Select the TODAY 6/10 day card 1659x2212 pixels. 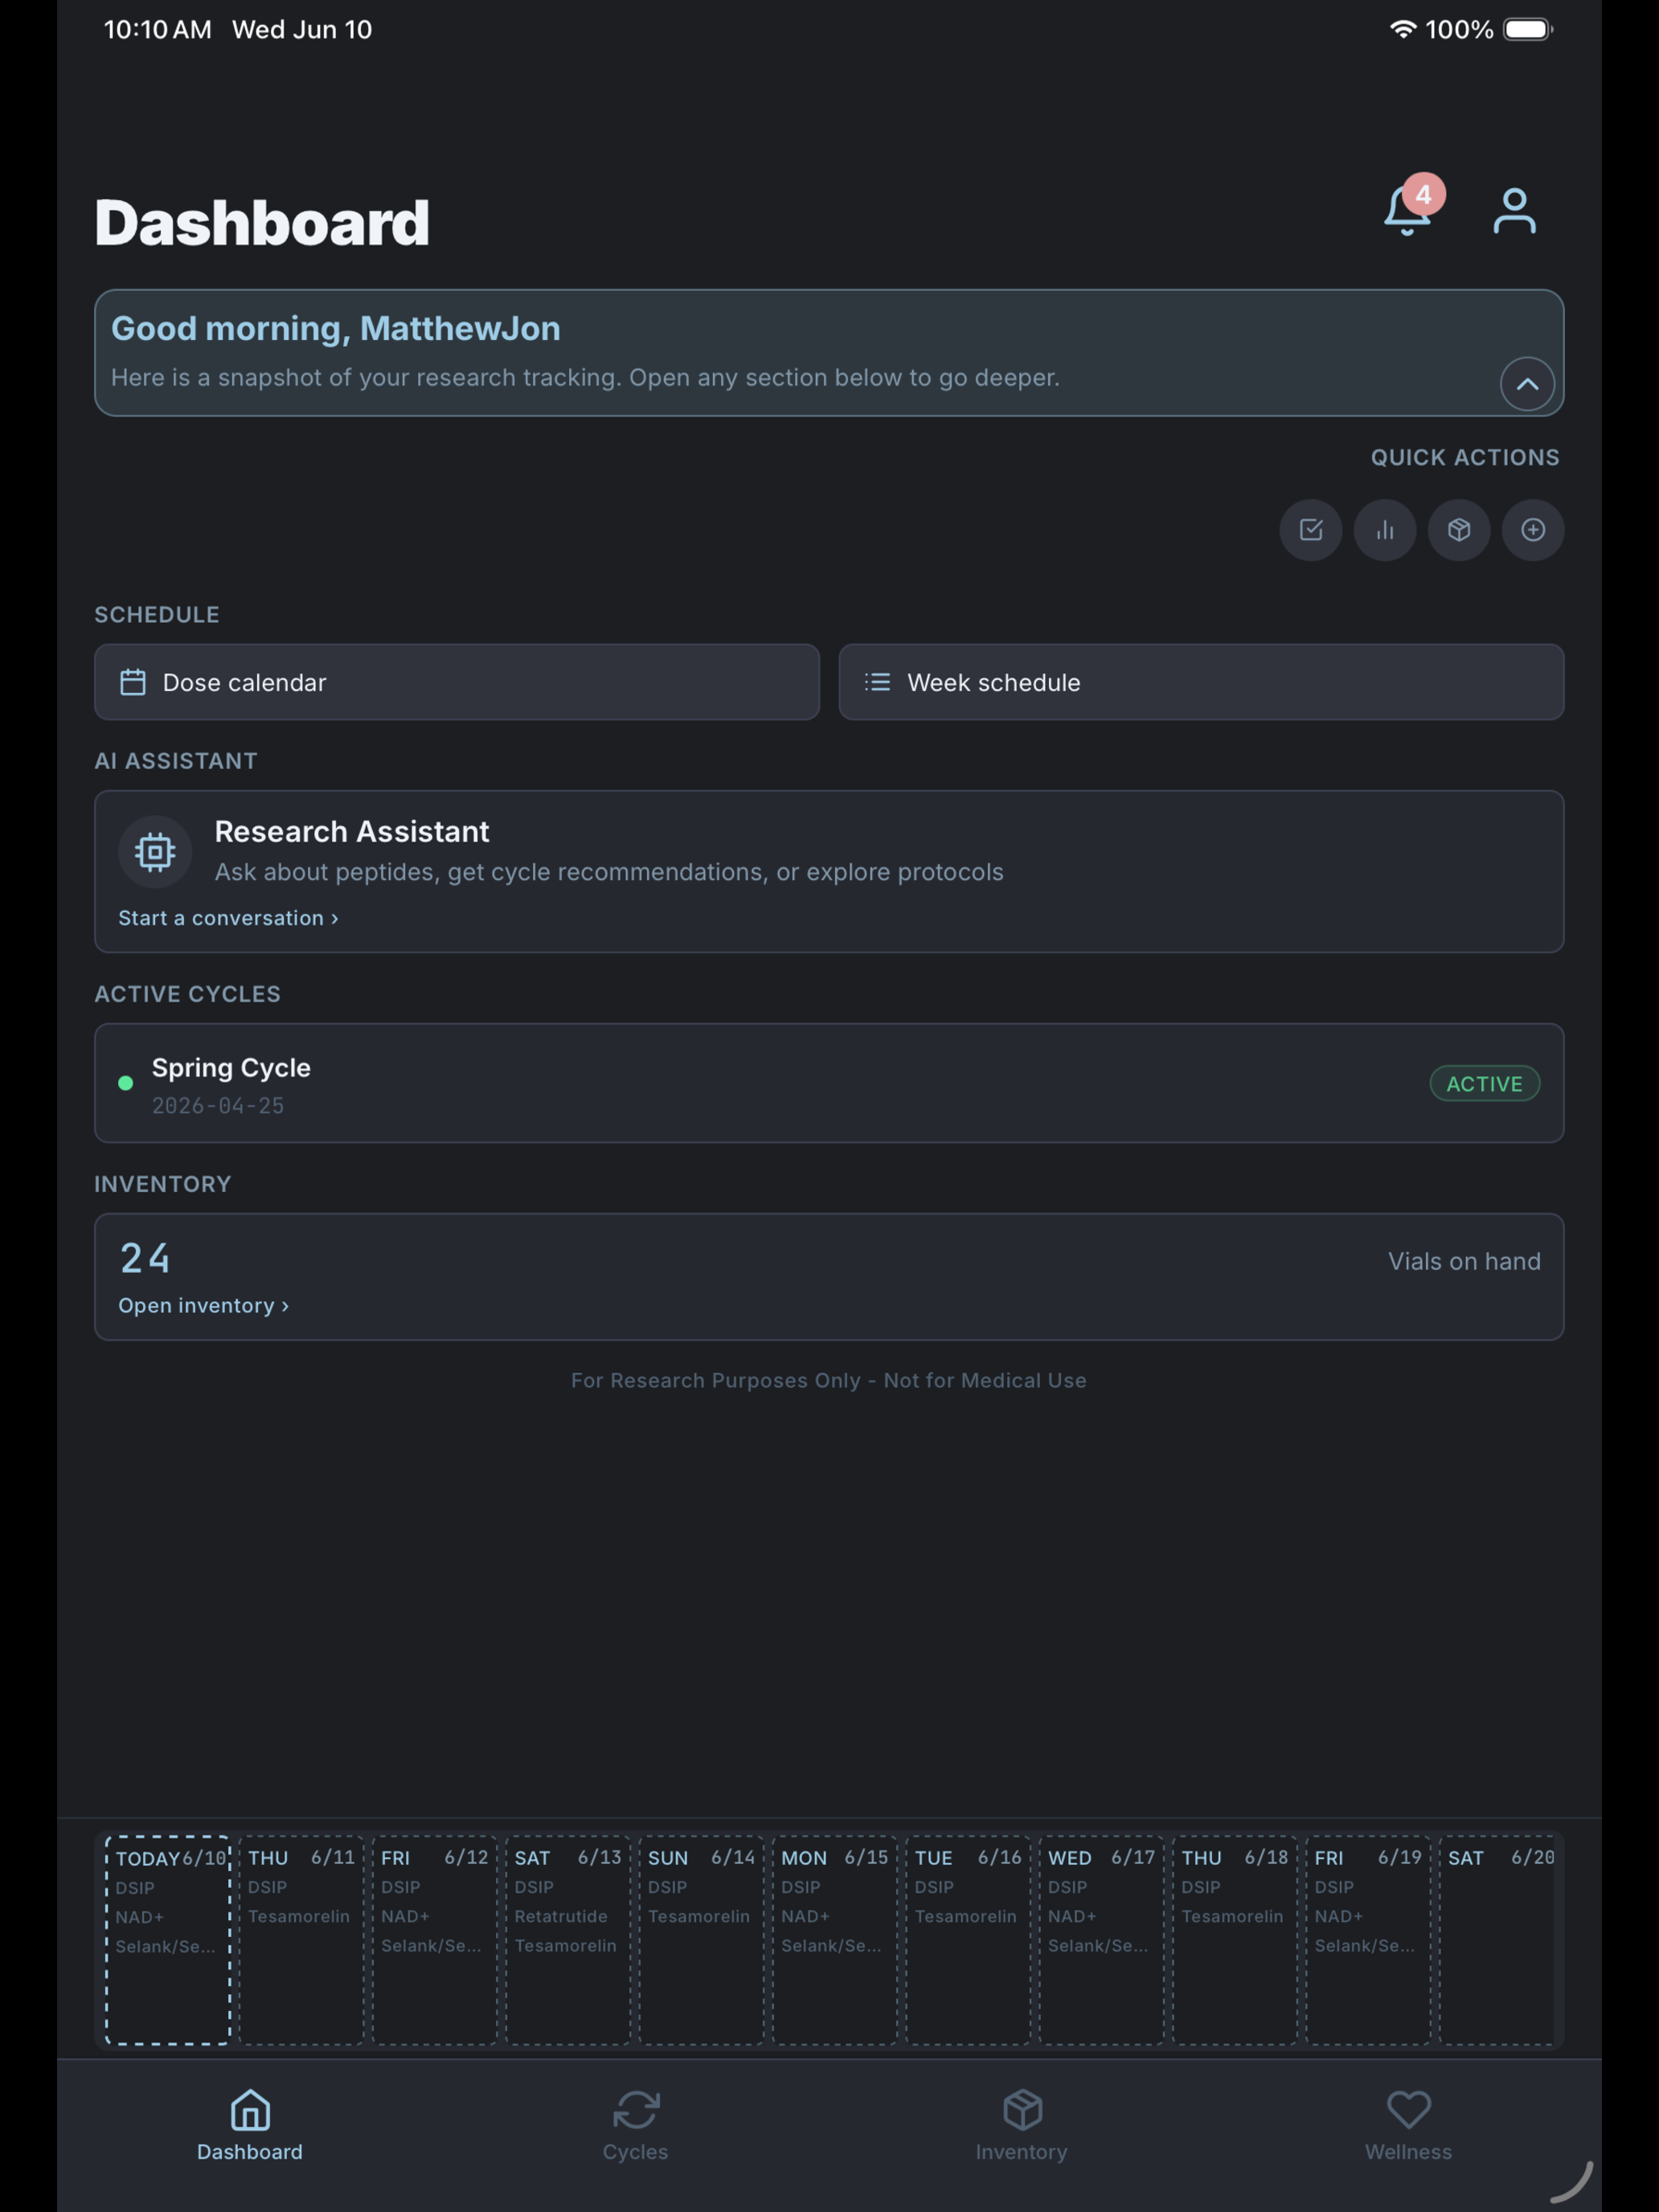pos(168,1939)
